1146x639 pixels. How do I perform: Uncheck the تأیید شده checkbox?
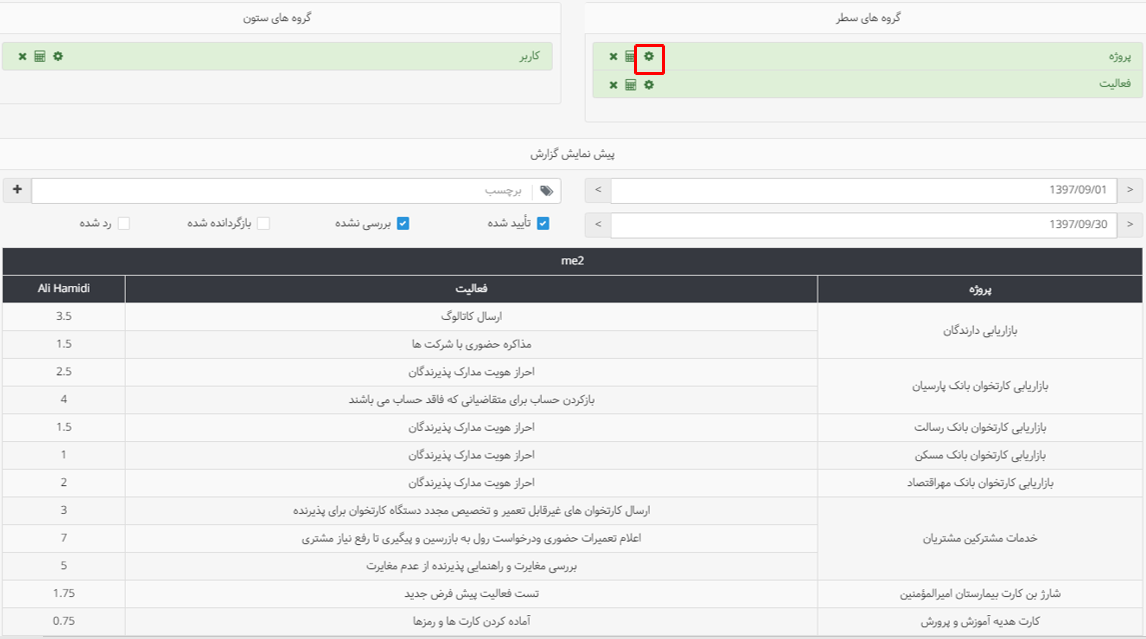(541, 224)
